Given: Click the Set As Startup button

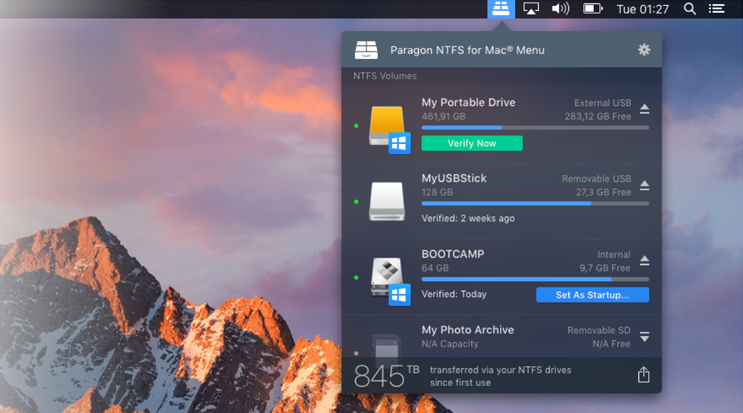Looking at the screenshot, I should (x=592, y=295).
